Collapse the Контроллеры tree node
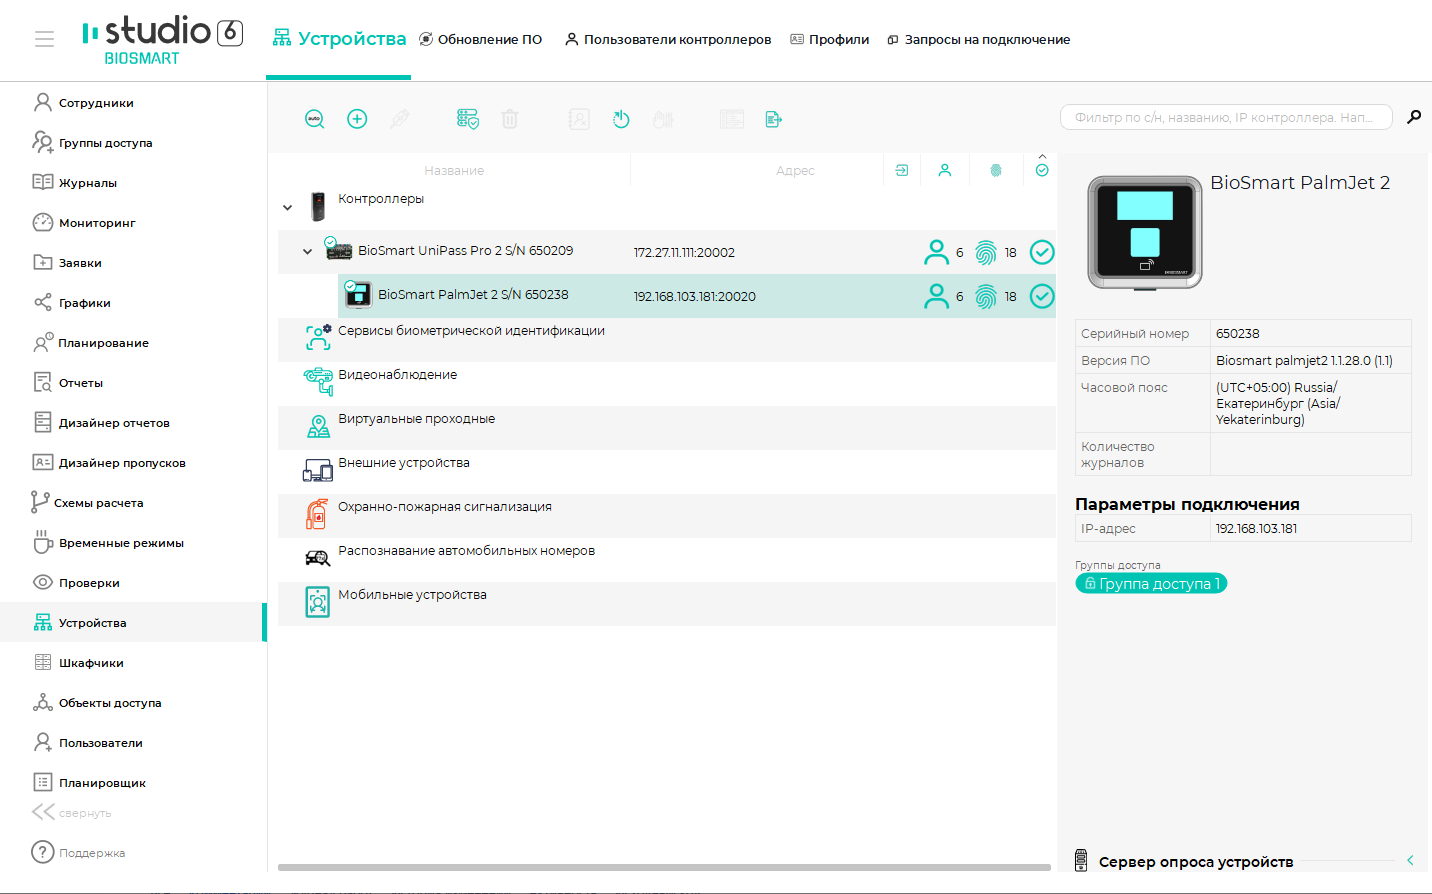 [287, 208]
